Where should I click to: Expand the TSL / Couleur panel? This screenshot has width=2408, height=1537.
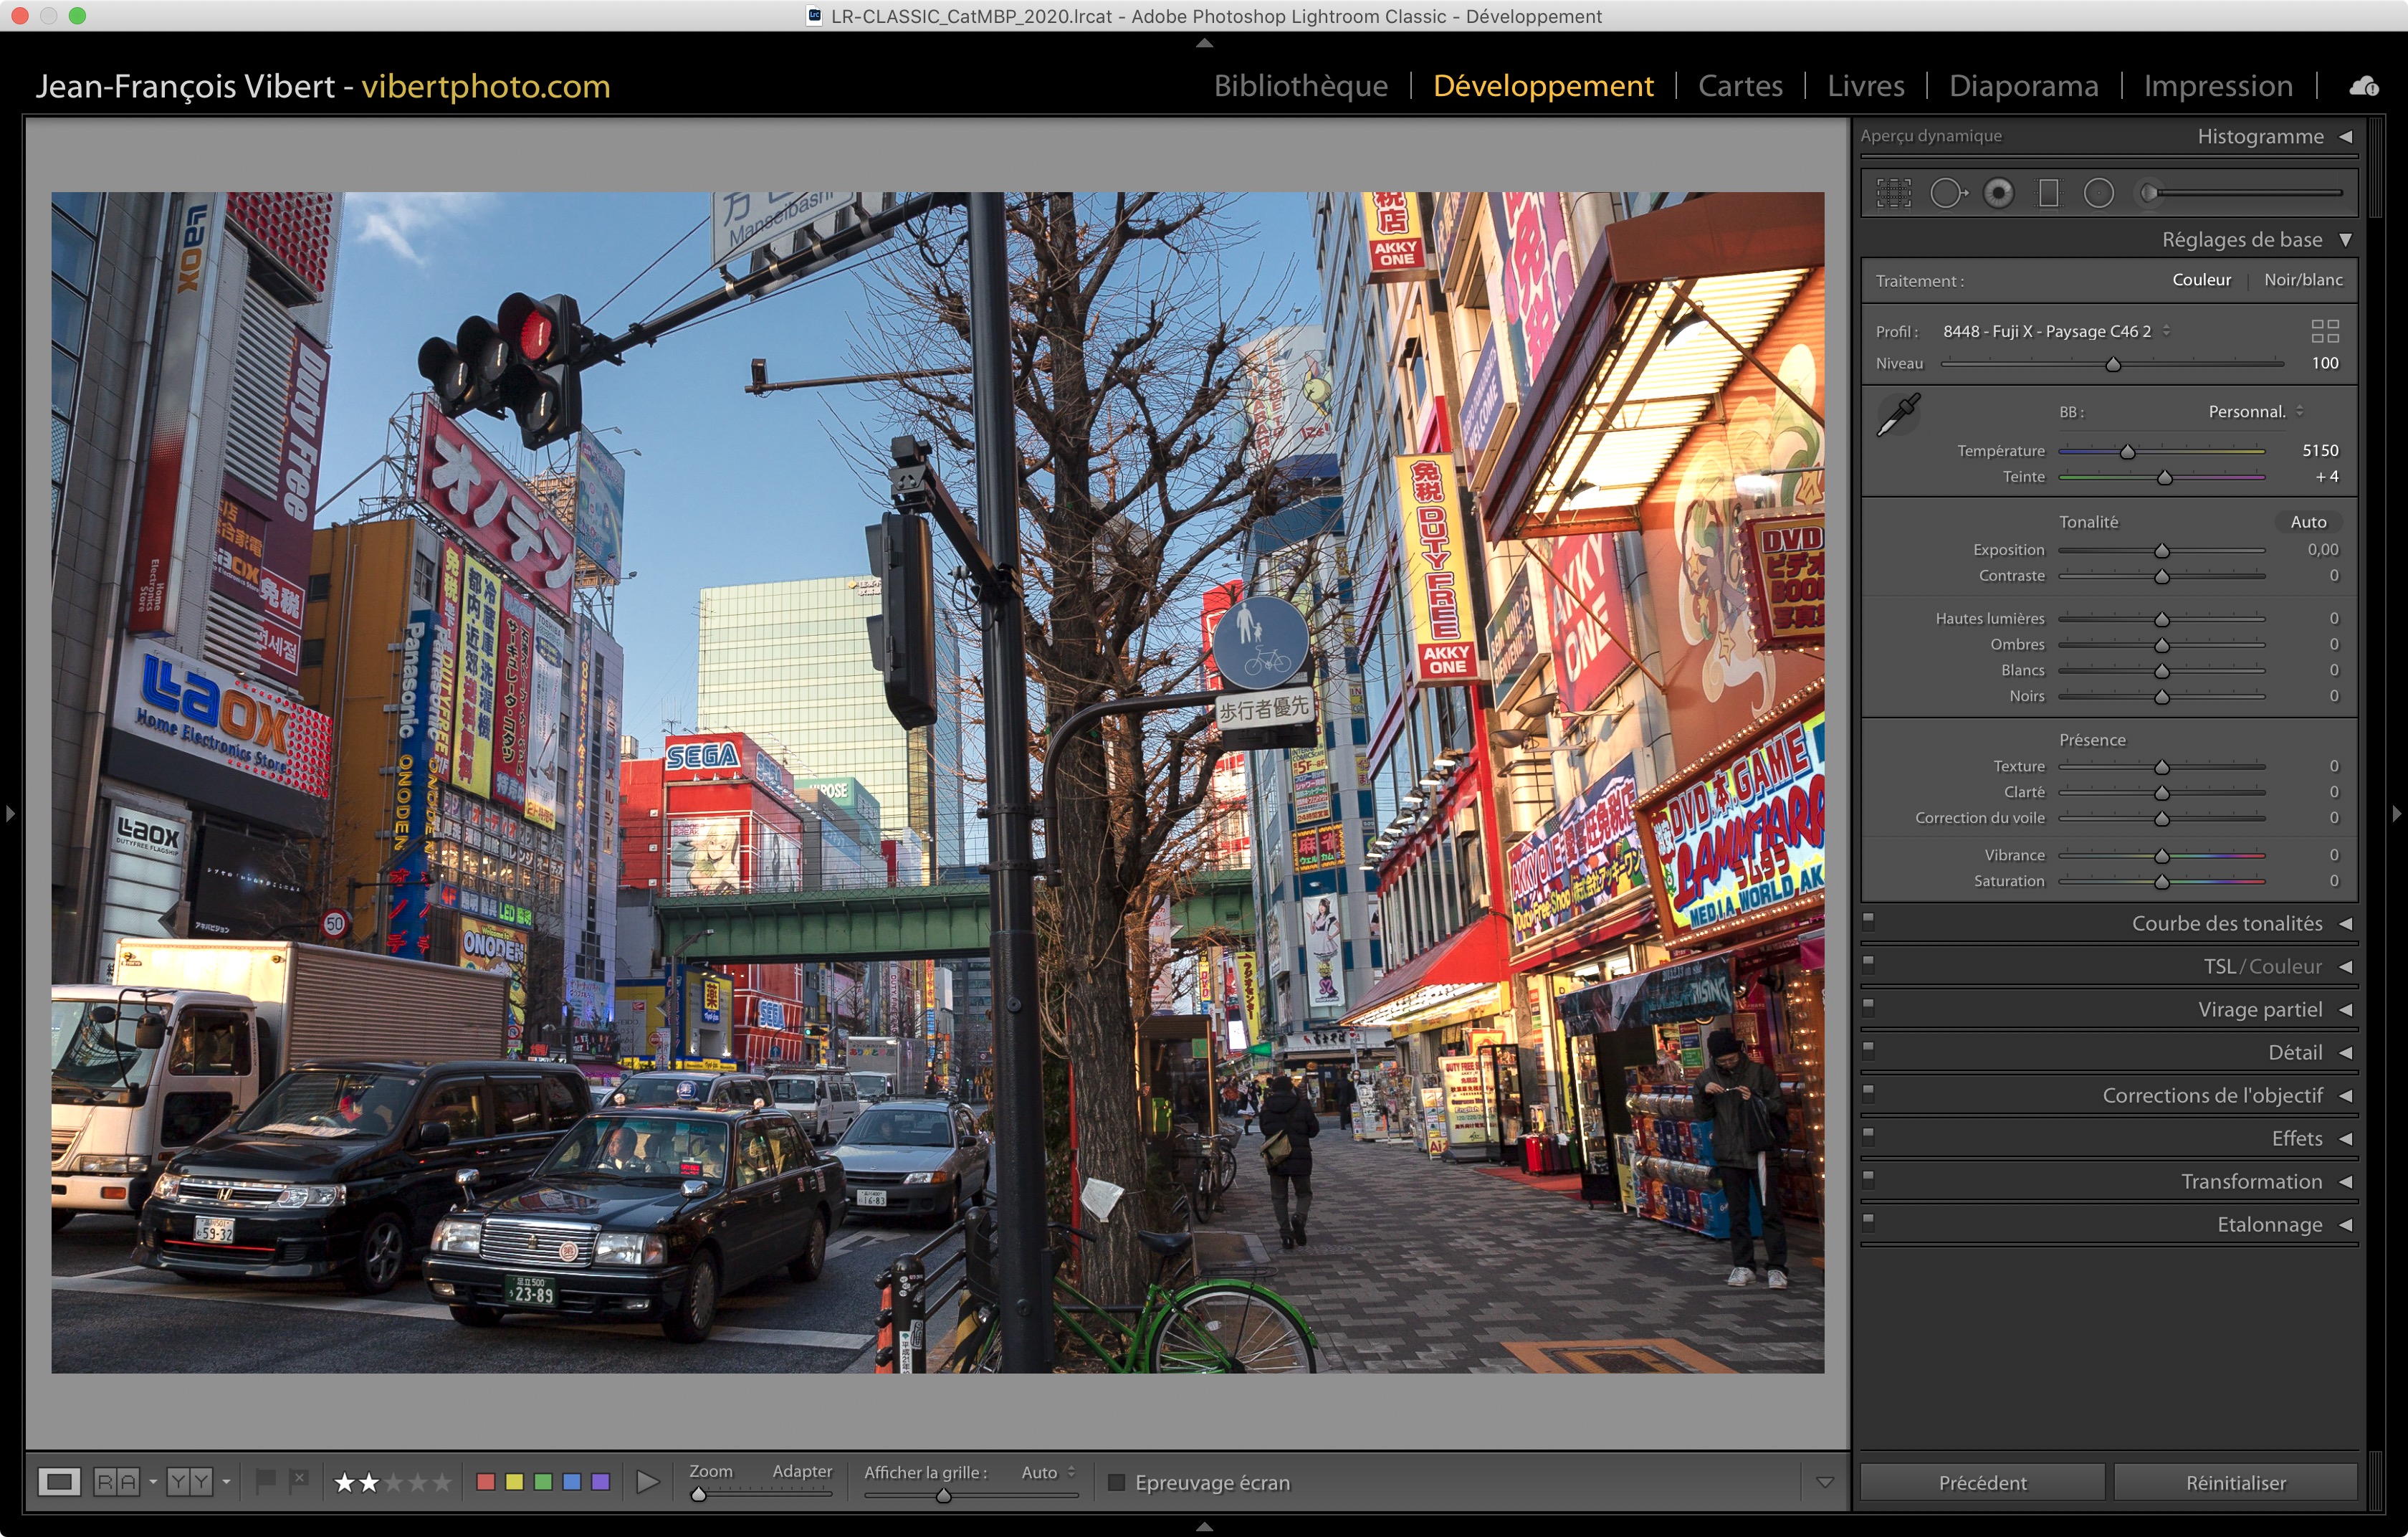2262,966
